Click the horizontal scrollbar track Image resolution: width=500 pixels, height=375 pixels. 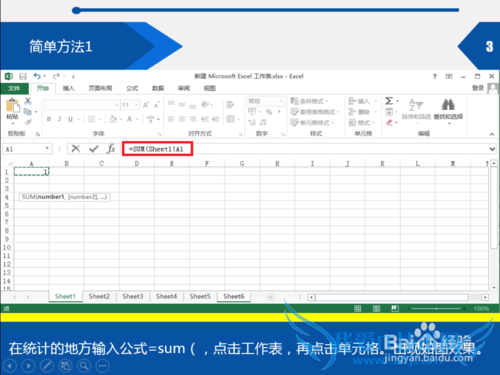tap(392, 297)
